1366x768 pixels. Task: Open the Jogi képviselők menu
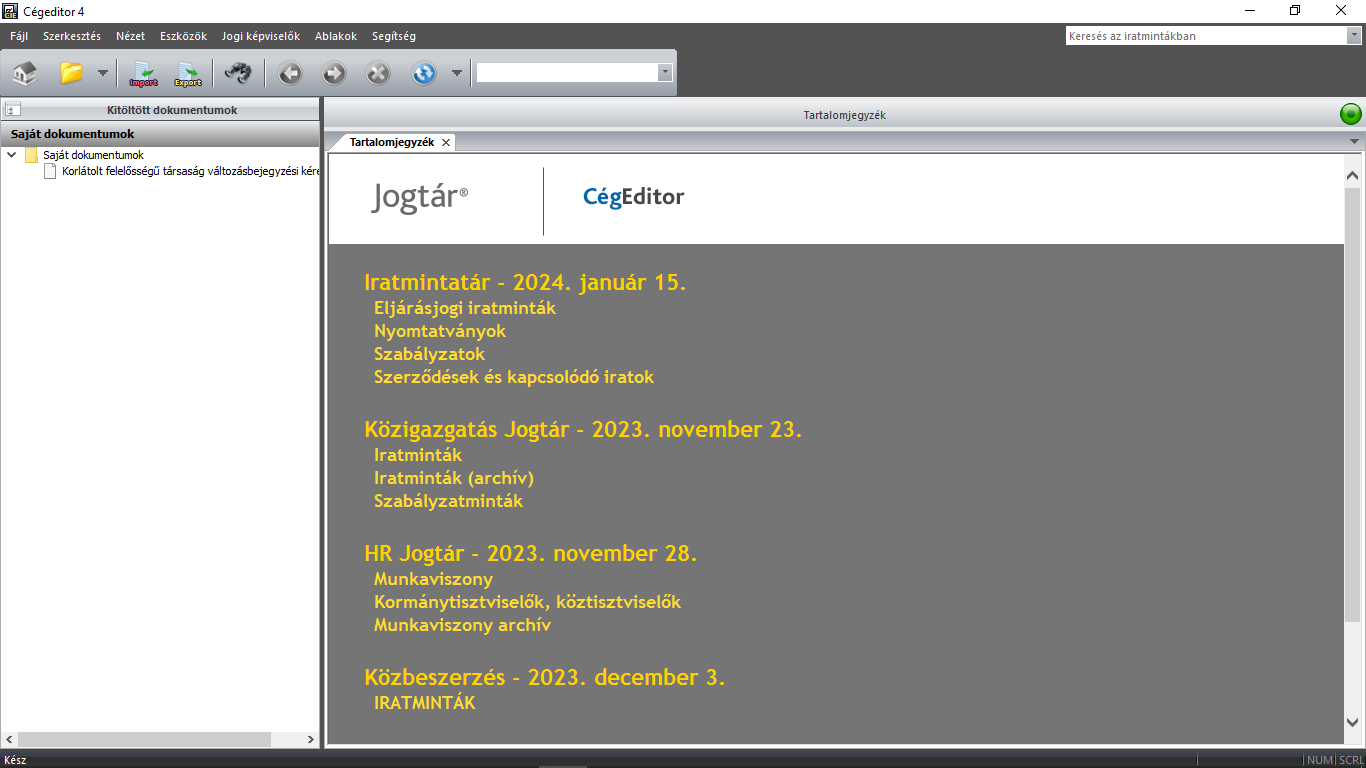pyautogui.click(x=260, y=36)
